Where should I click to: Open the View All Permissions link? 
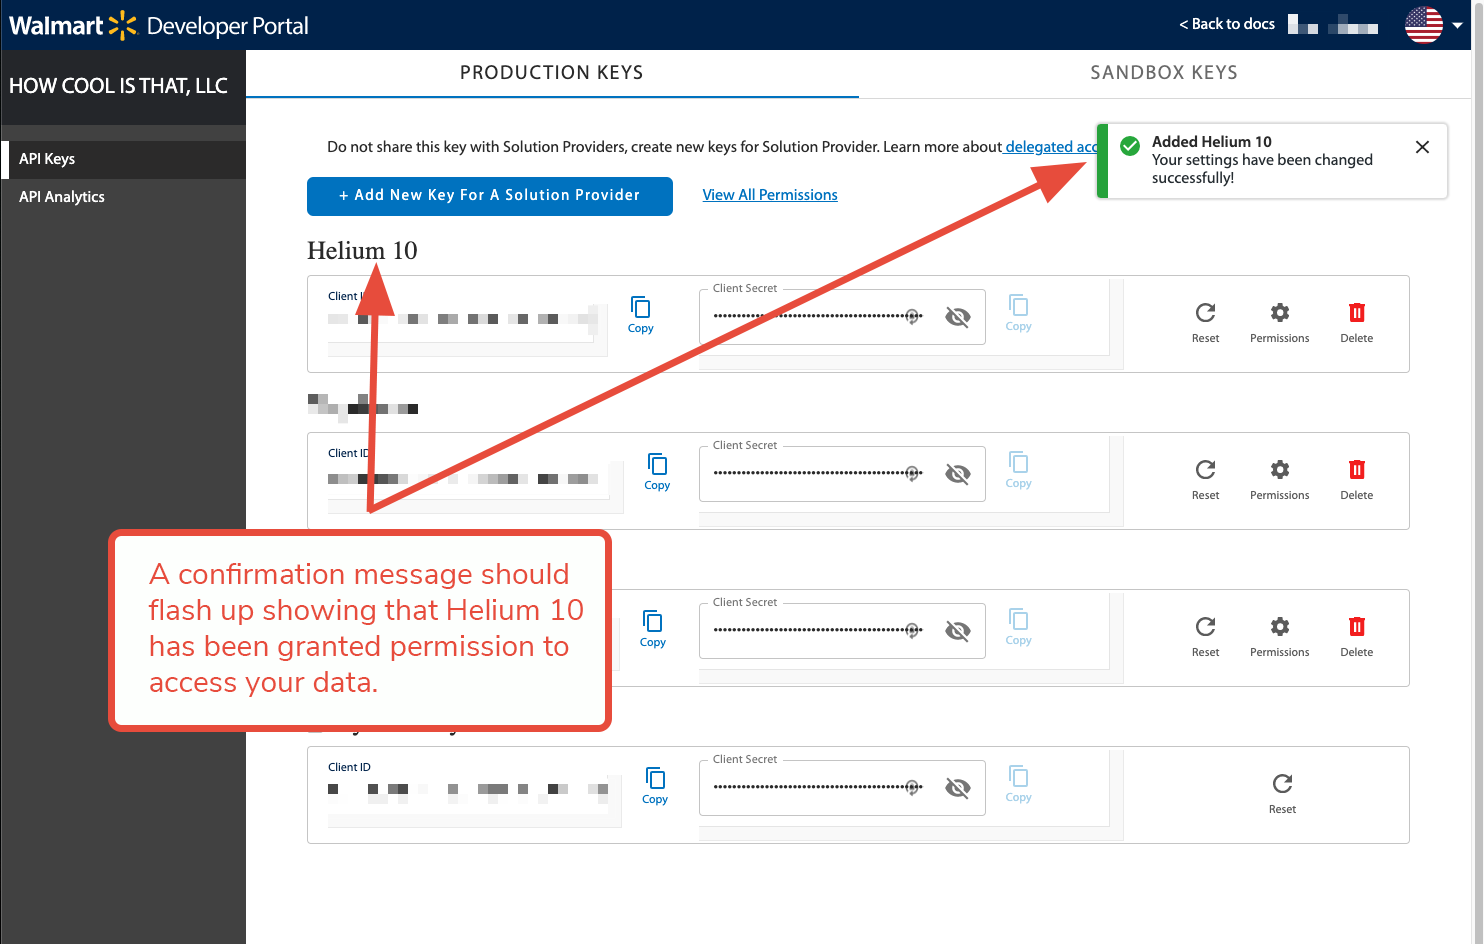[770, 195]
